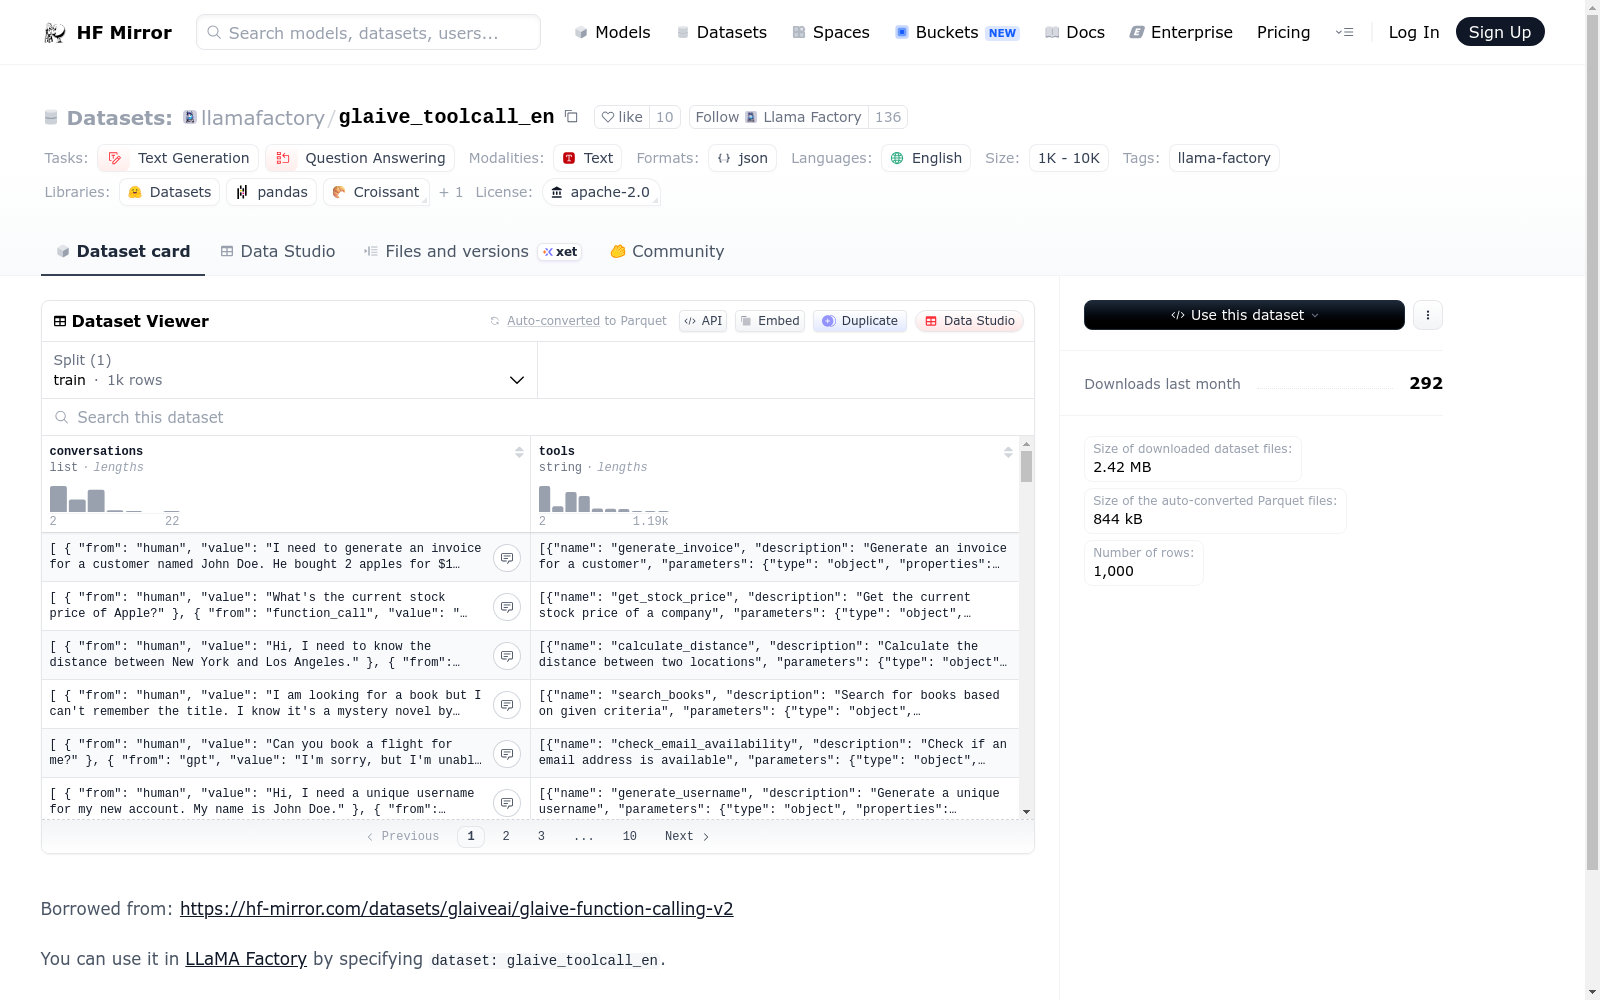Screen dimensions: 1600x1000
Task: Open conversation preview for the username row
Action: pyautogui.click(x=507, y=802)
